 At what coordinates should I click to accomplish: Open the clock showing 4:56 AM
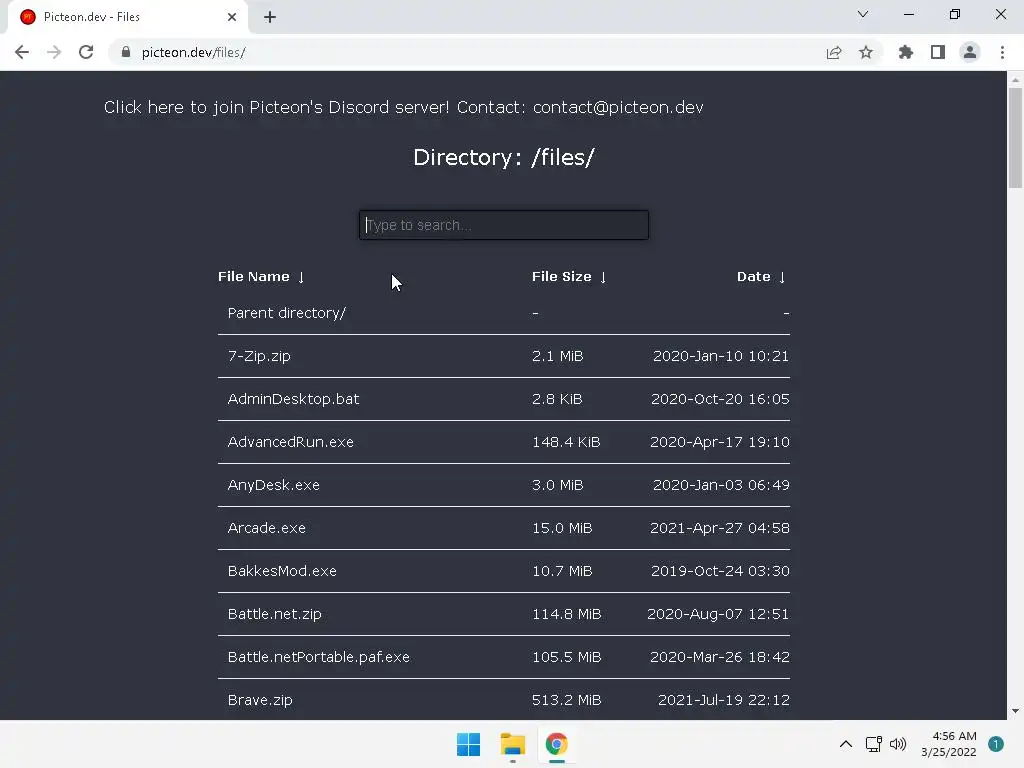(949, 744)
